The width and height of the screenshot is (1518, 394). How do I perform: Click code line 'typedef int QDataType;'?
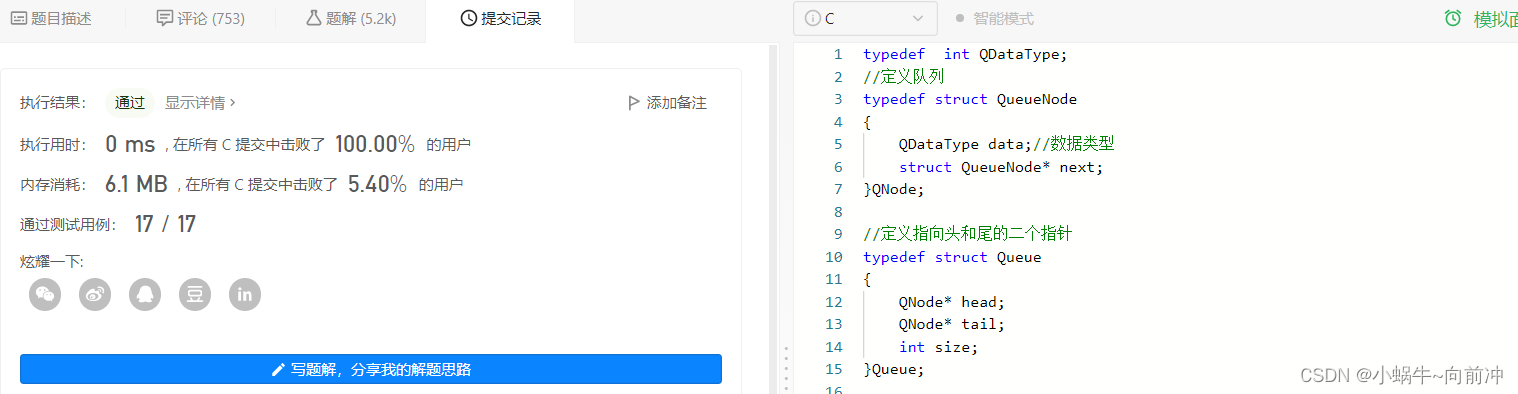pyautogui.click(x=965, y=54)
